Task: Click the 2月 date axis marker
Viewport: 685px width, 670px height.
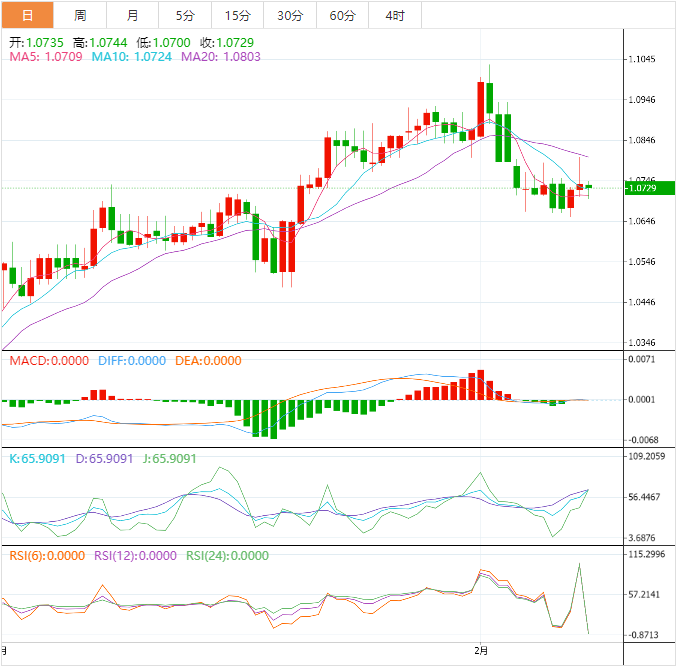Action: tap(482, 650)
